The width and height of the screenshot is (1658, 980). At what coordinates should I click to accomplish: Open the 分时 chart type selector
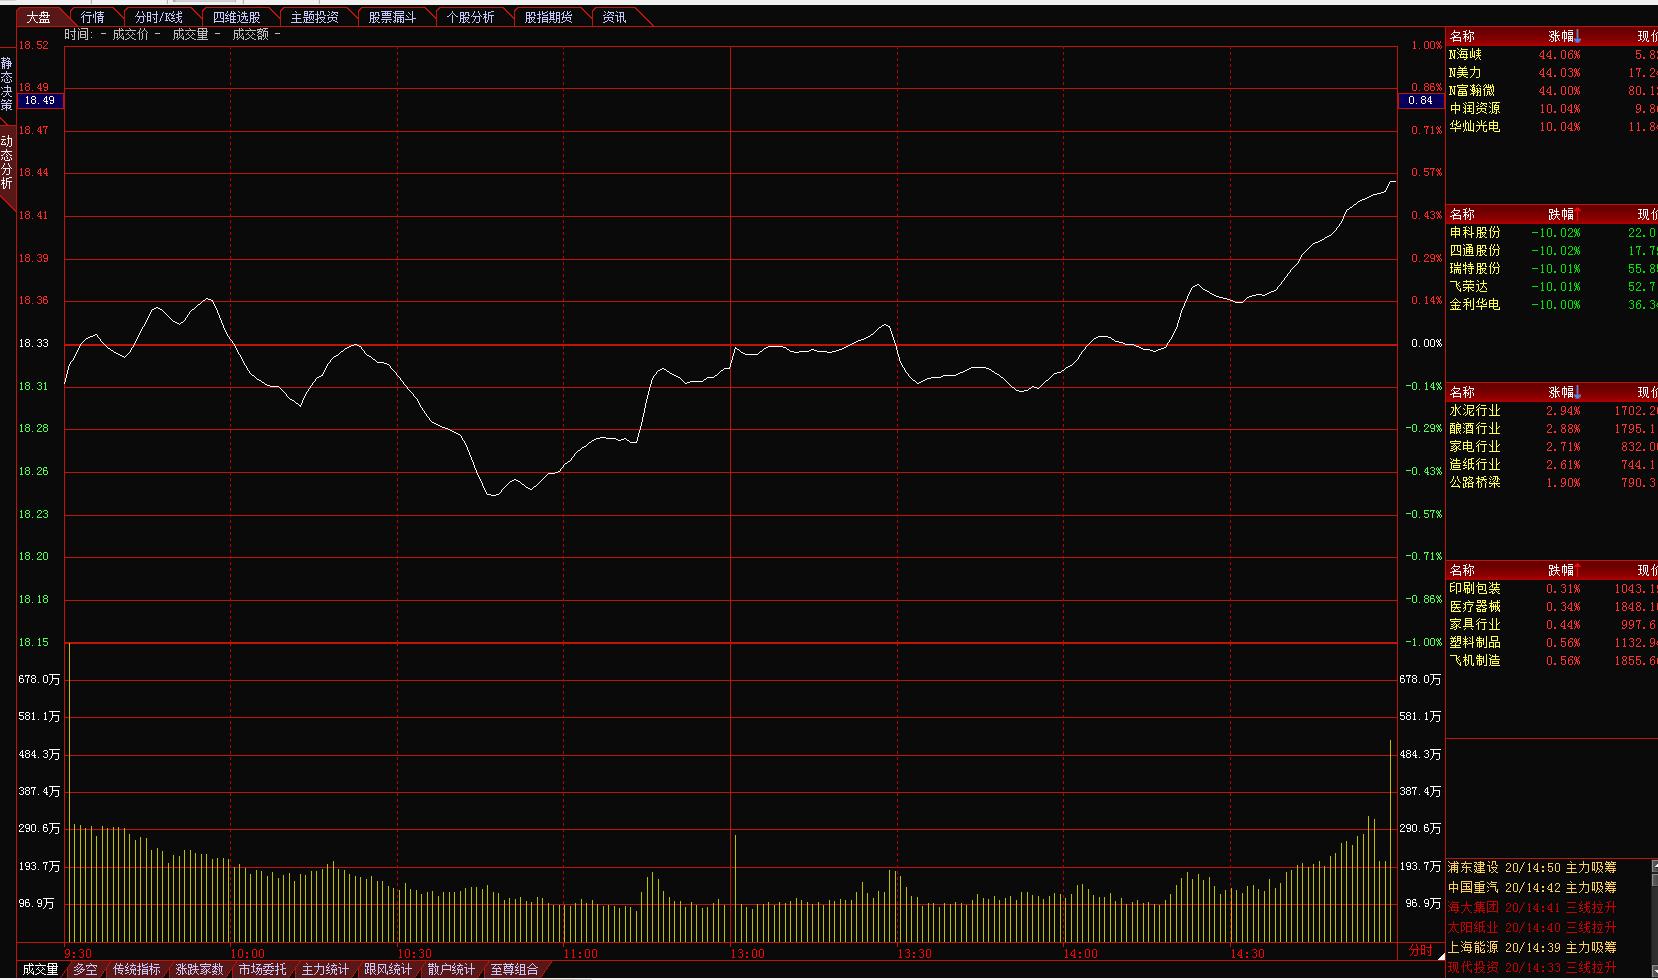[1420, 950]
